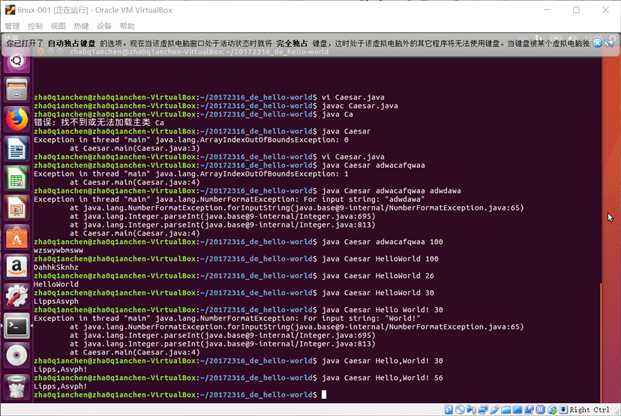Click the output line wzswywbmsww
Screen dimensions: 621x416
(58, 250)
